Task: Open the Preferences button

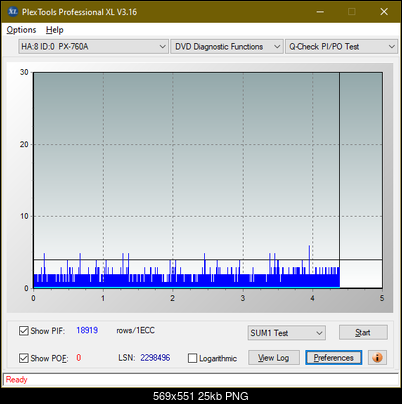Action: click(334, 358)
